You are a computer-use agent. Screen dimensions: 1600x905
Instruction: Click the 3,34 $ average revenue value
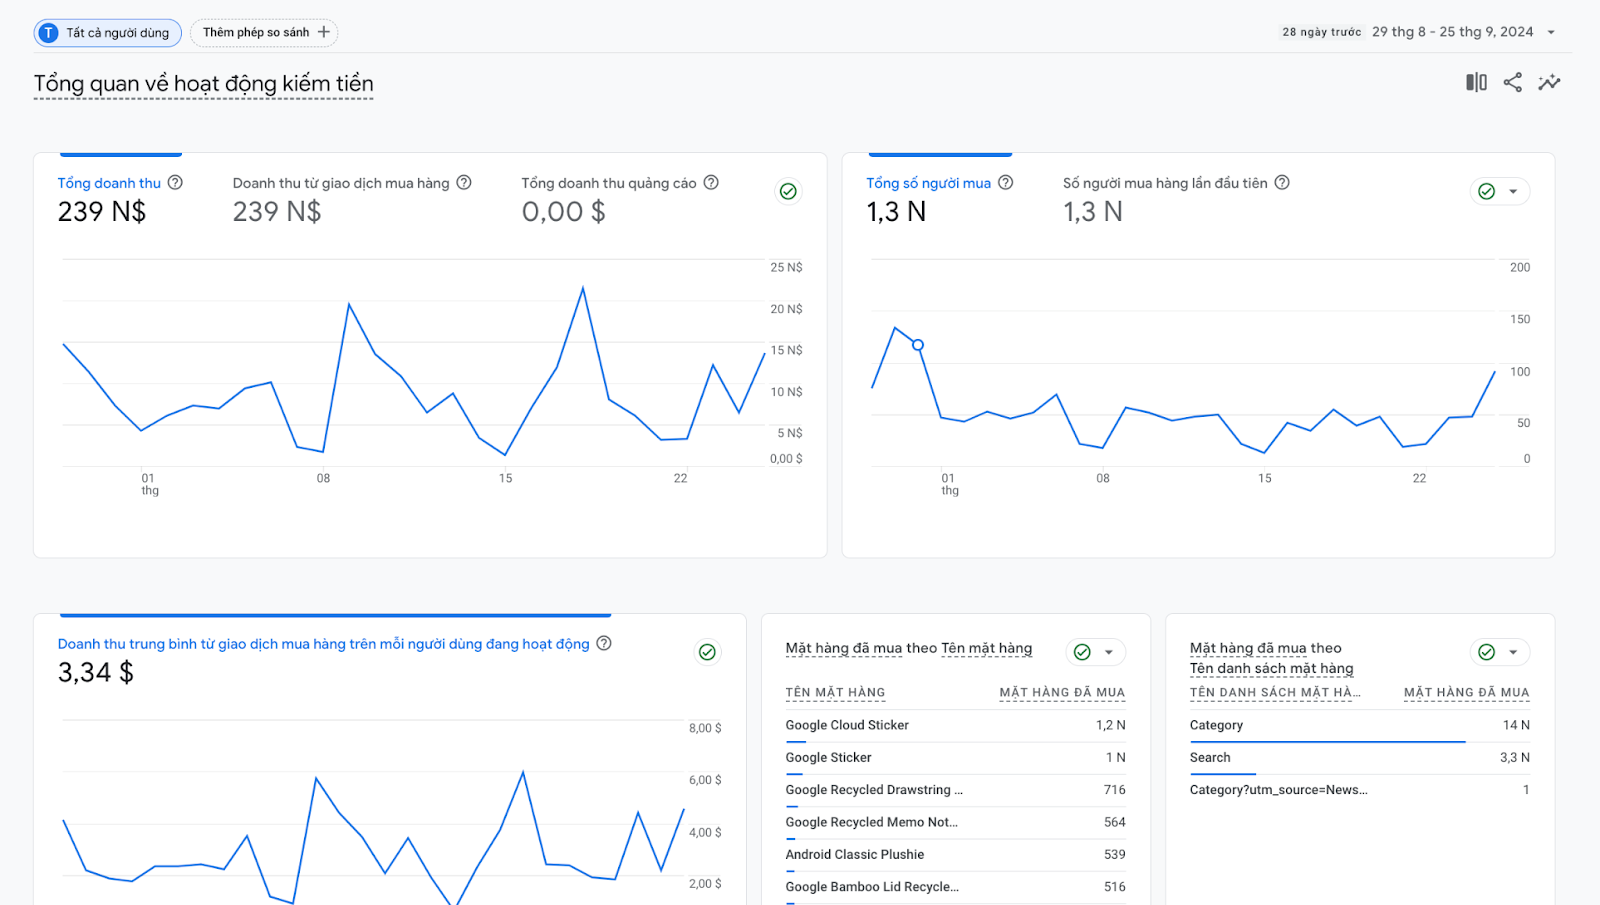[x=95, y=672]
